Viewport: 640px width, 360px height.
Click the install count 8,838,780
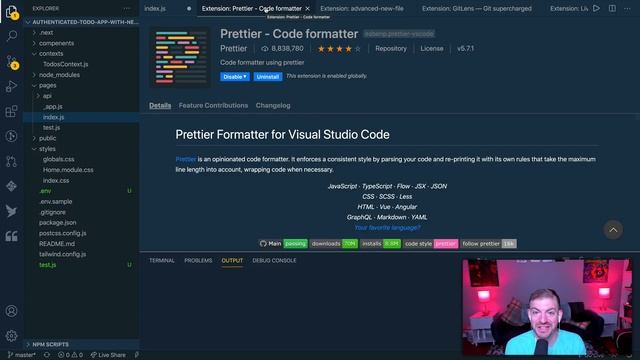(282, 49)
